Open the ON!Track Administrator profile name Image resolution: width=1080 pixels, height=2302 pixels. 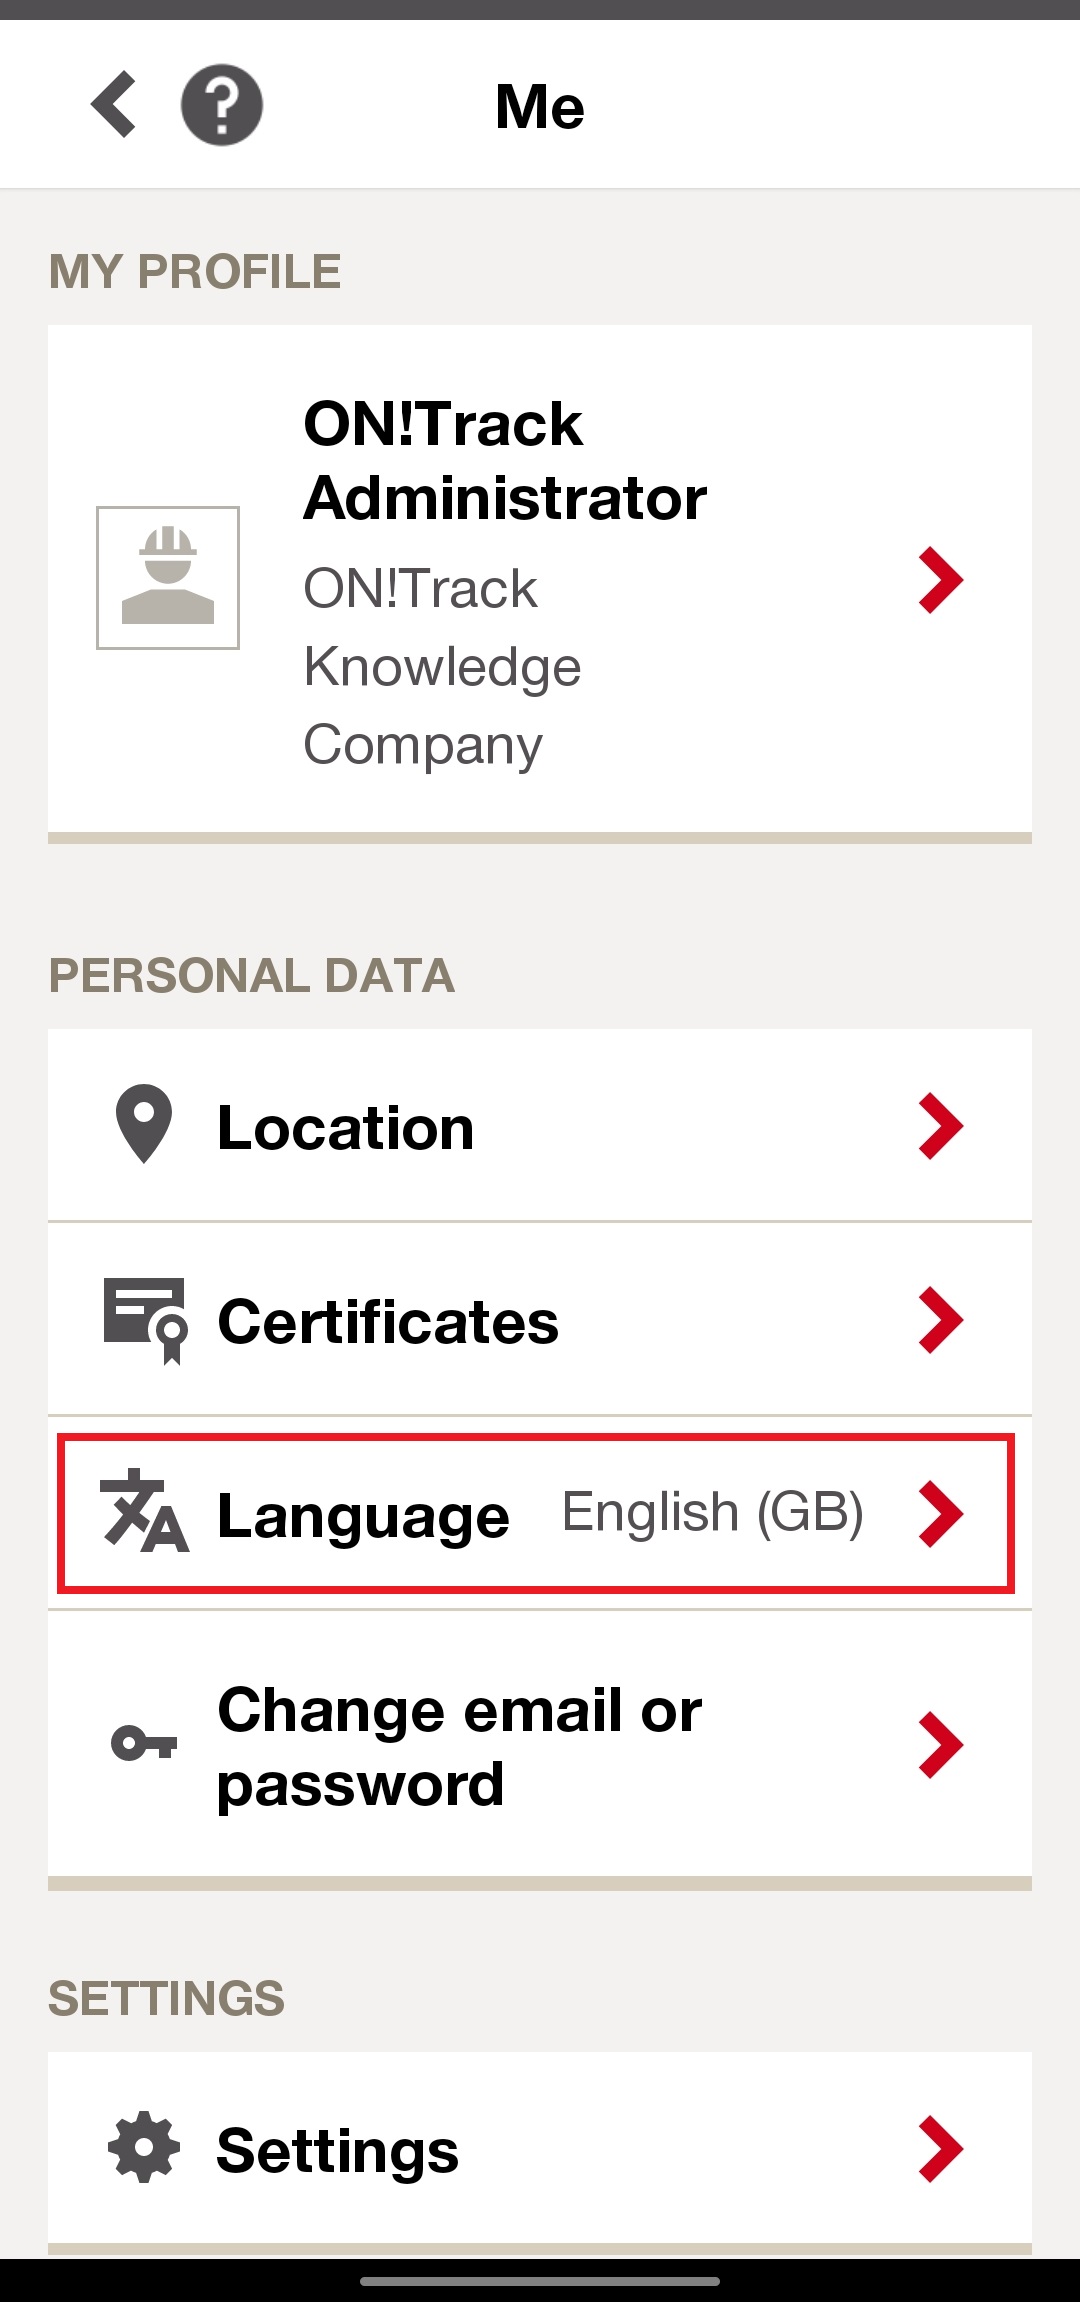(505, 461)
